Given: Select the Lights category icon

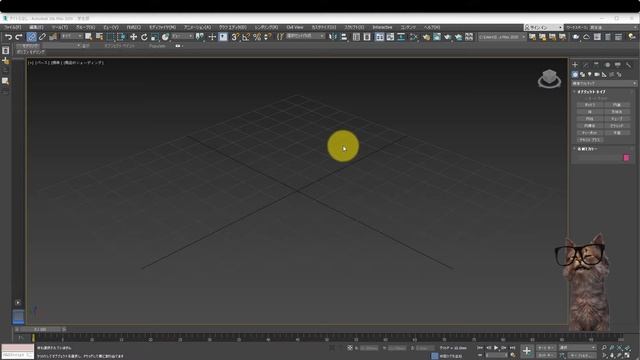Looking at the screenshot, I should (590, 75).
